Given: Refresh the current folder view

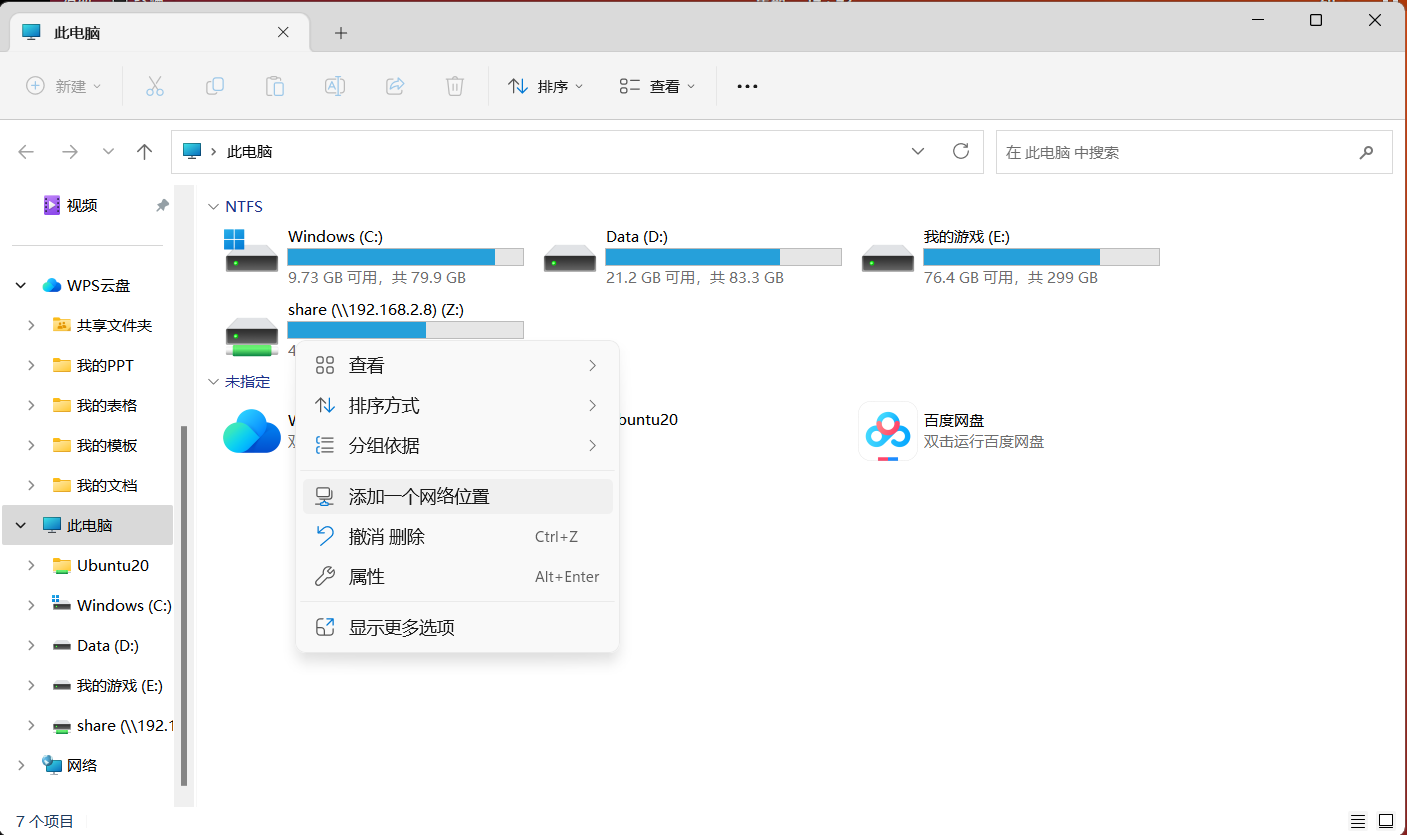Looking at the screenshot, I should tap(961, 151).
